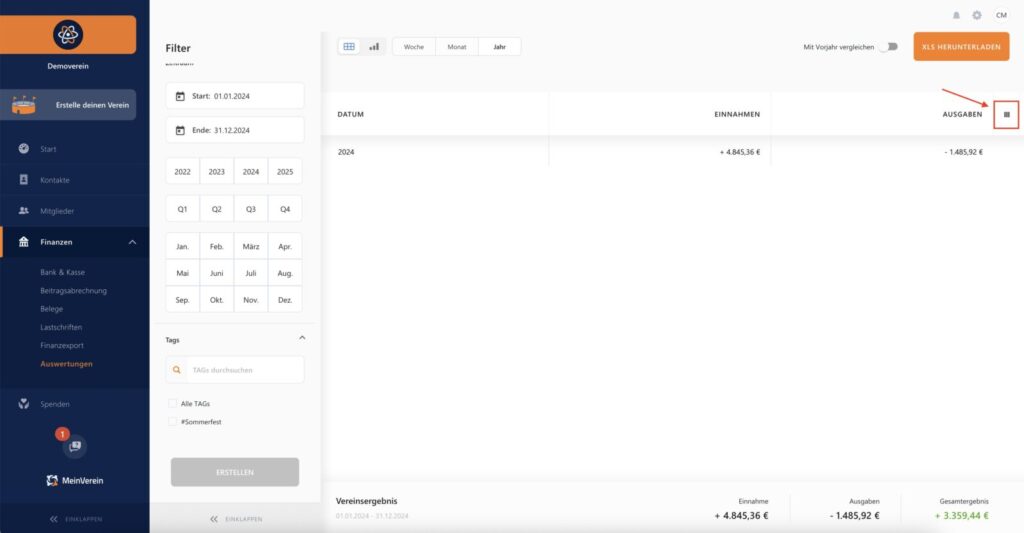The width and height of the screenshot is (1024, 533).
Task: Toggle Mit Vorjahr vergleichen switch
Action: (889, 47)
